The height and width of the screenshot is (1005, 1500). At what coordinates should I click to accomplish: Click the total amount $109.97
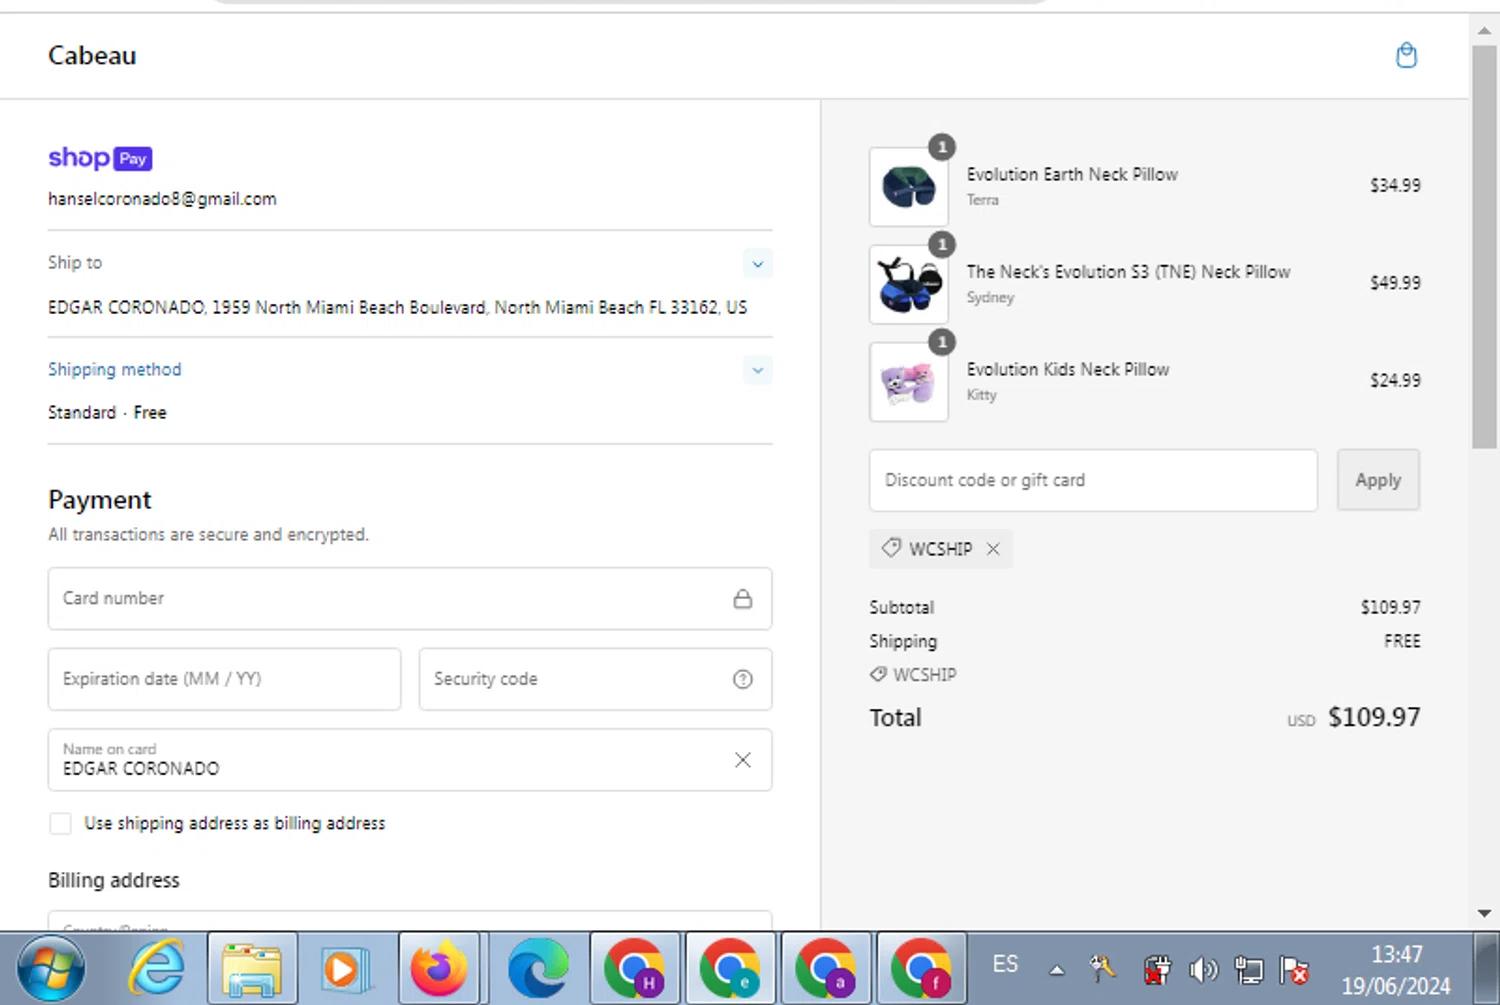pos(1374,717)
